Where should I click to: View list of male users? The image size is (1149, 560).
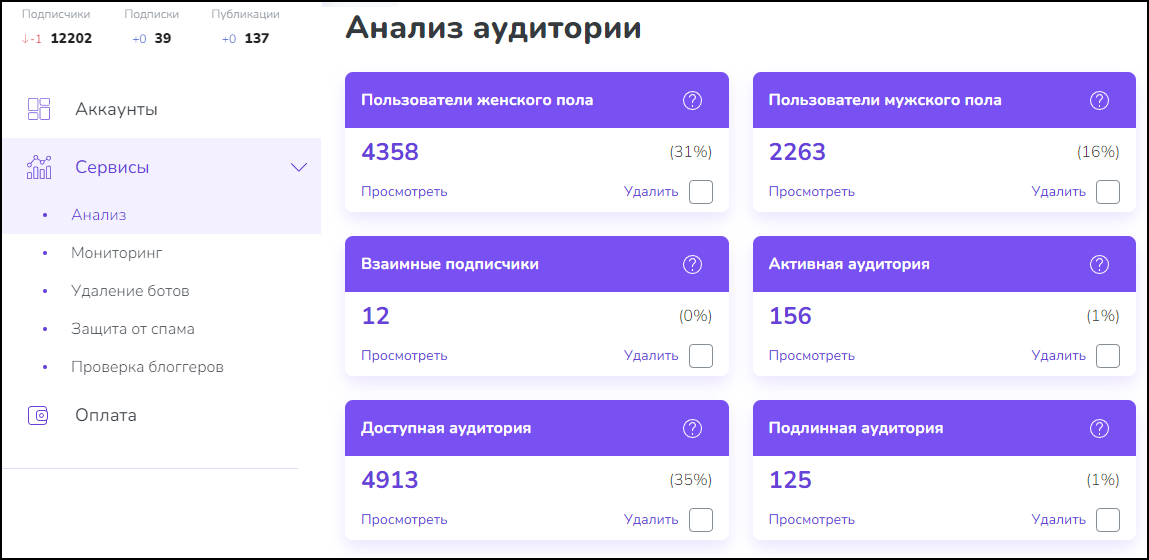tap(811, 192)
